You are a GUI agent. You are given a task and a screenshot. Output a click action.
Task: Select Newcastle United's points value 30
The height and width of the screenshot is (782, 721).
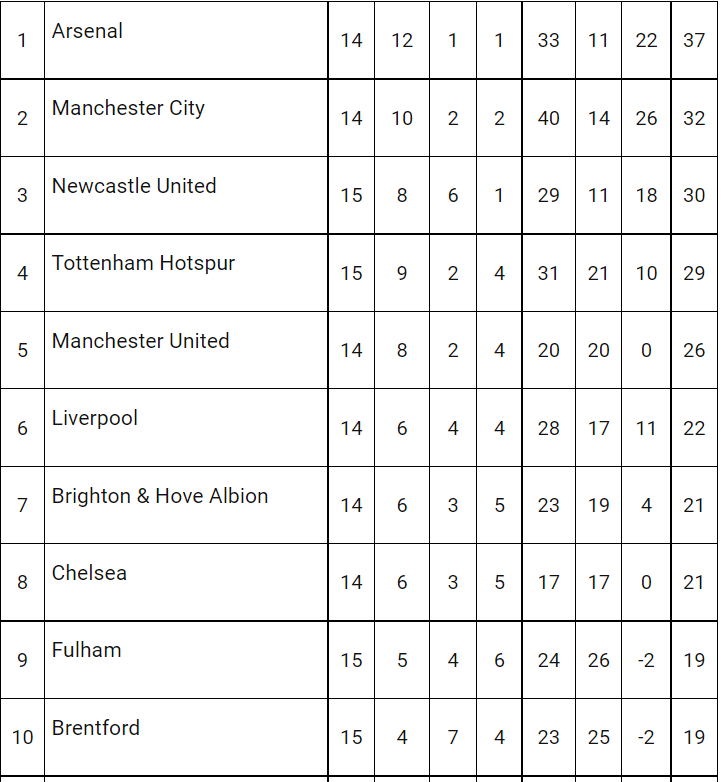(694, 195)
